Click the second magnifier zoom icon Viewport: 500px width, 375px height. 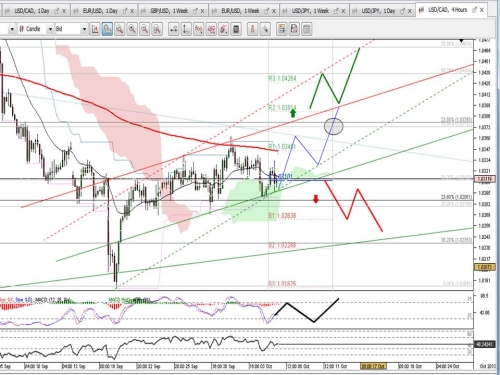(x=132, y=29)
